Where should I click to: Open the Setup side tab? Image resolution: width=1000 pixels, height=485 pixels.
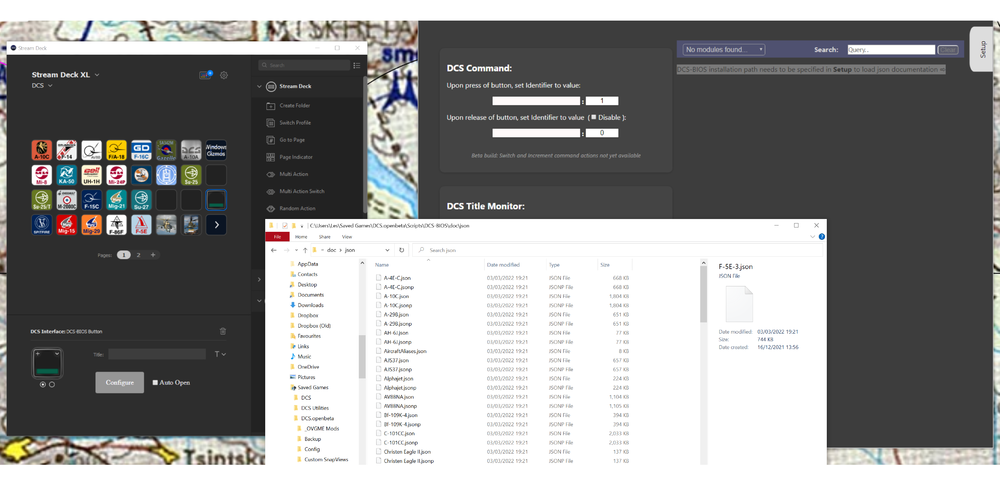tap(983, 49)
